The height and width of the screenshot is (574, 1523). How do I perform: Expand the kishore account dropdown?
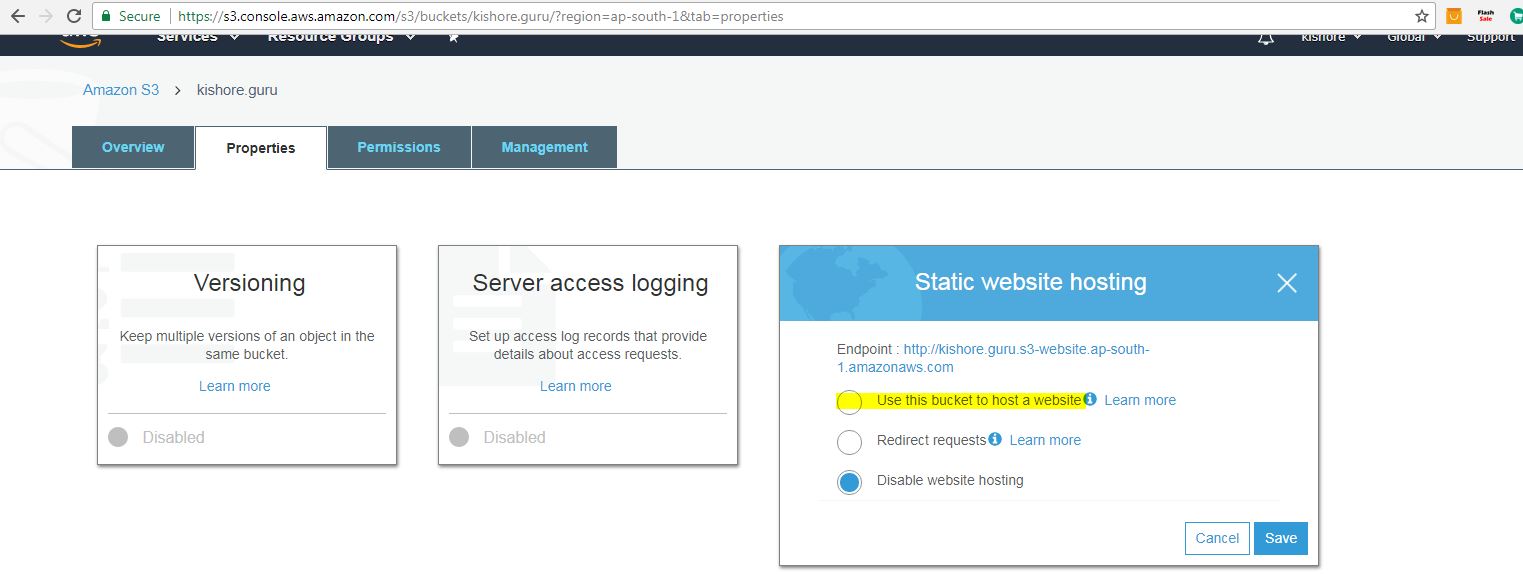pos(1331,37)
